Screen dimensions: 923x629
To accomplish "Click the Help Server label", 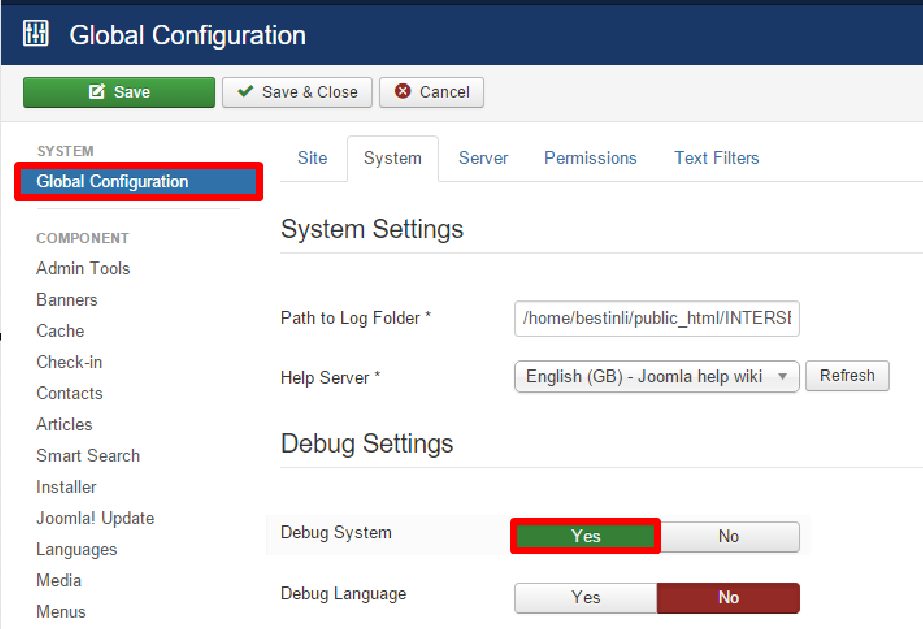I will pos(330,377).
